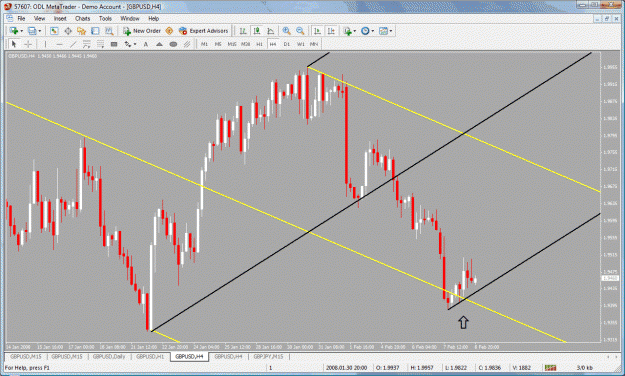Switch timeframe to W1
Viewport: 625px width, 376px height.
click(x=301, y=44)
